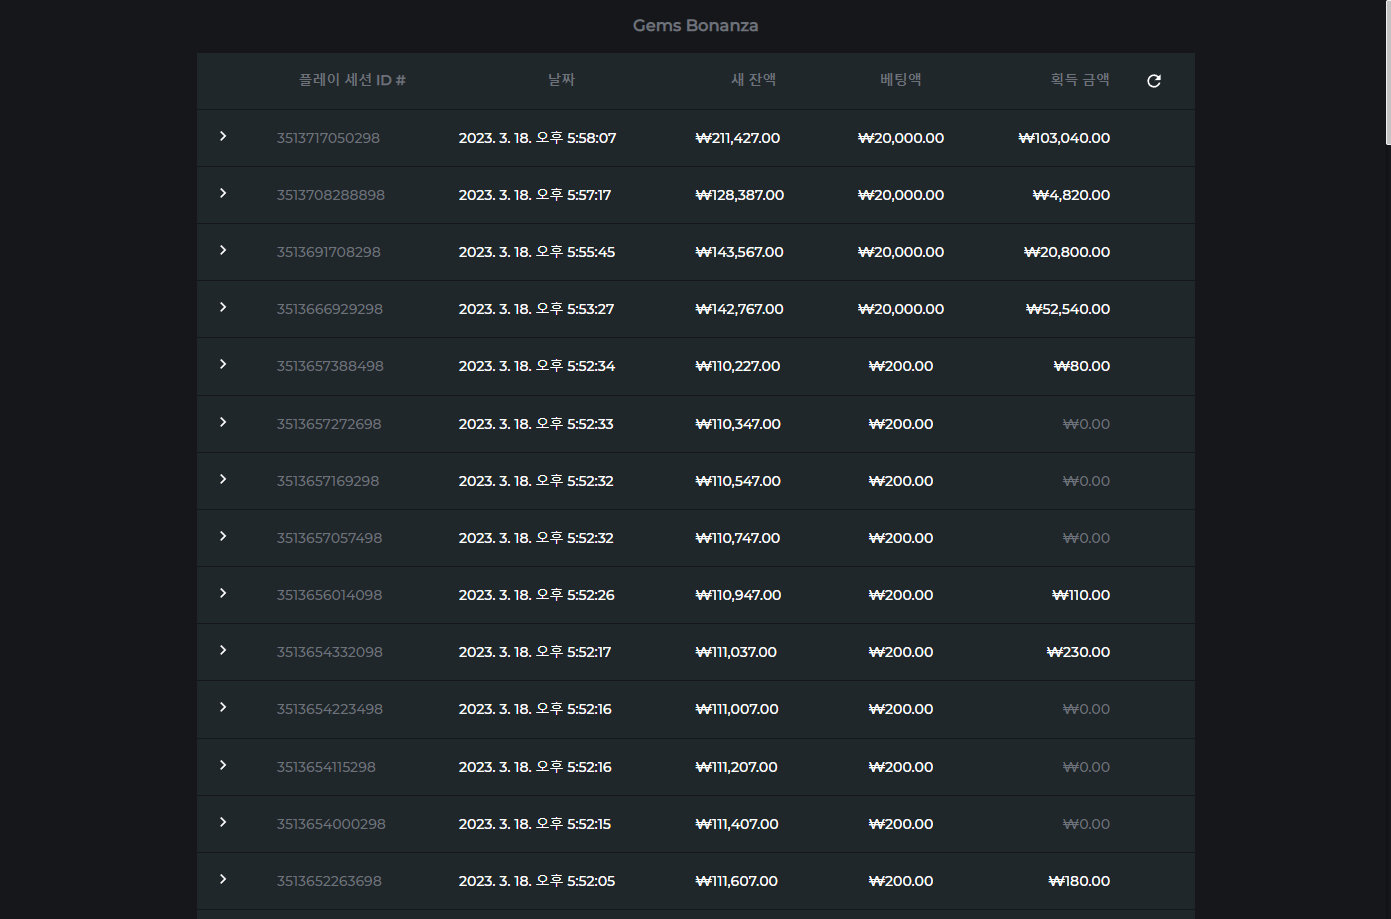The width and height of the screenshot is (1391, 919).
Task: Click the date "2023. 3. 18. 오후 5:52:15"
Action: (x=535, y=824)
